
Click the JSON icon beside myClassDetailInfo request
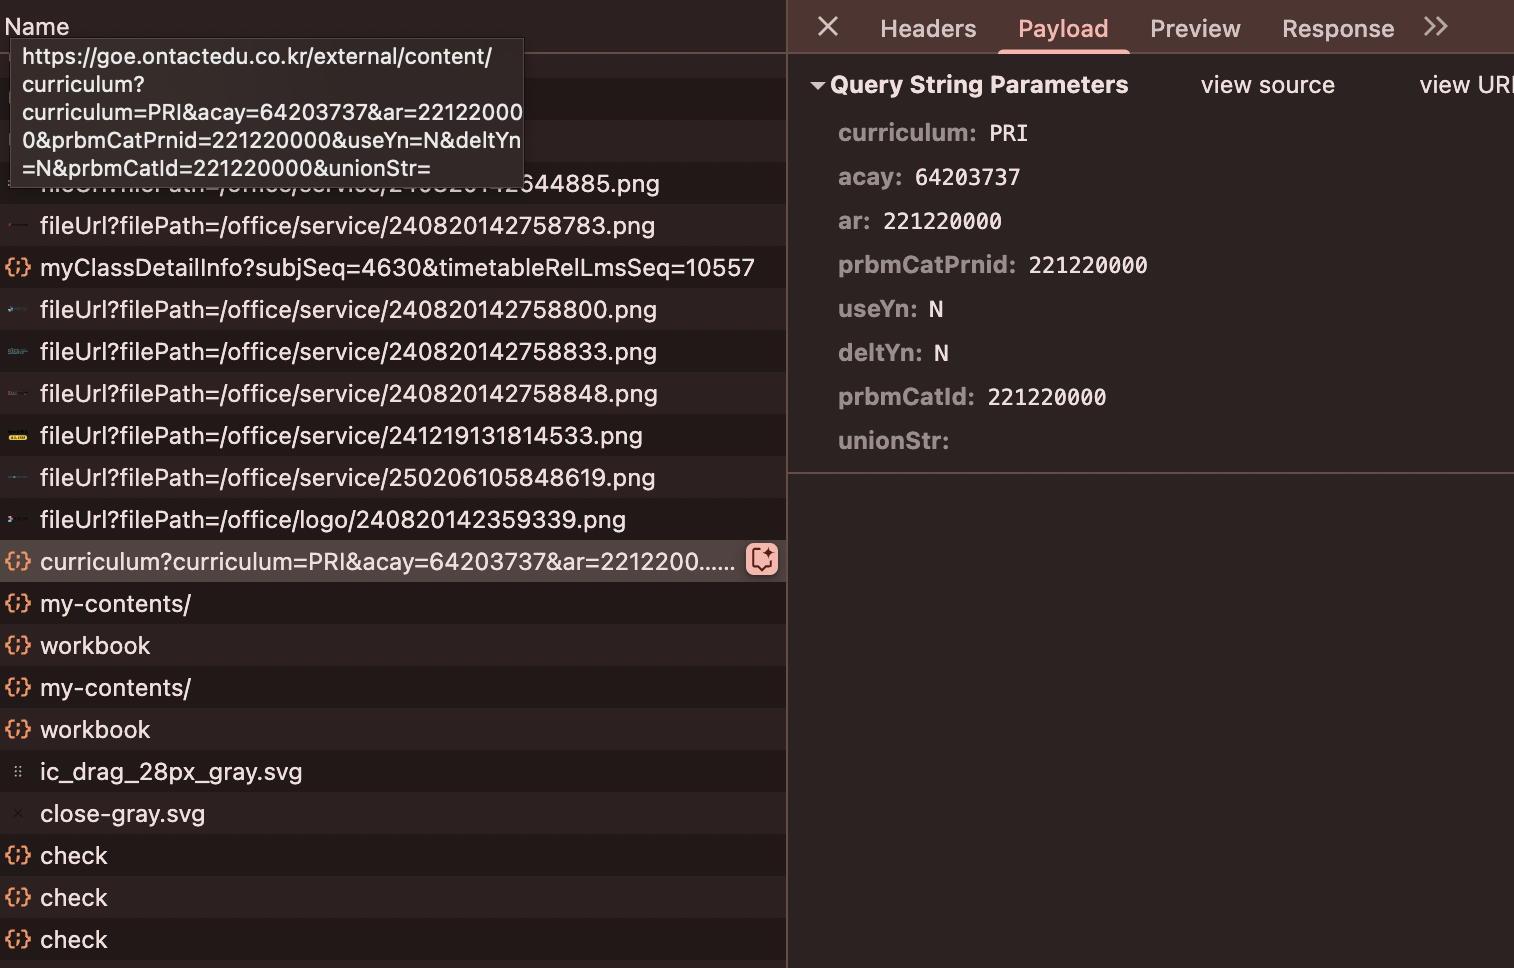(x=18, y=268)
